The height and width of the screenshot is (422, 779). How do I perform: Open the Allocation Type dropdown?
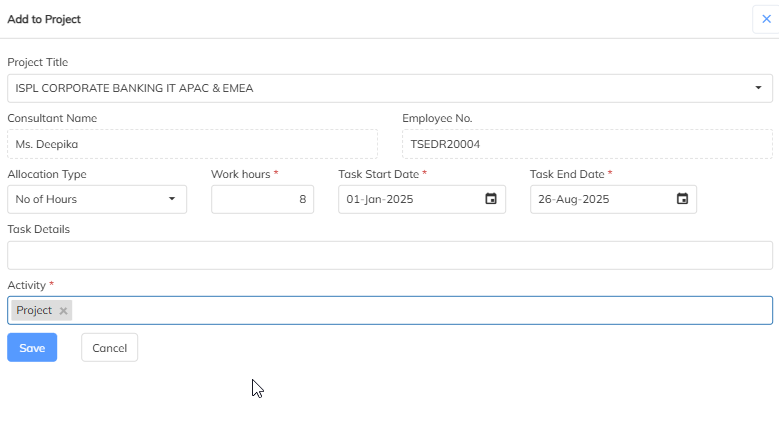(172, 199)
